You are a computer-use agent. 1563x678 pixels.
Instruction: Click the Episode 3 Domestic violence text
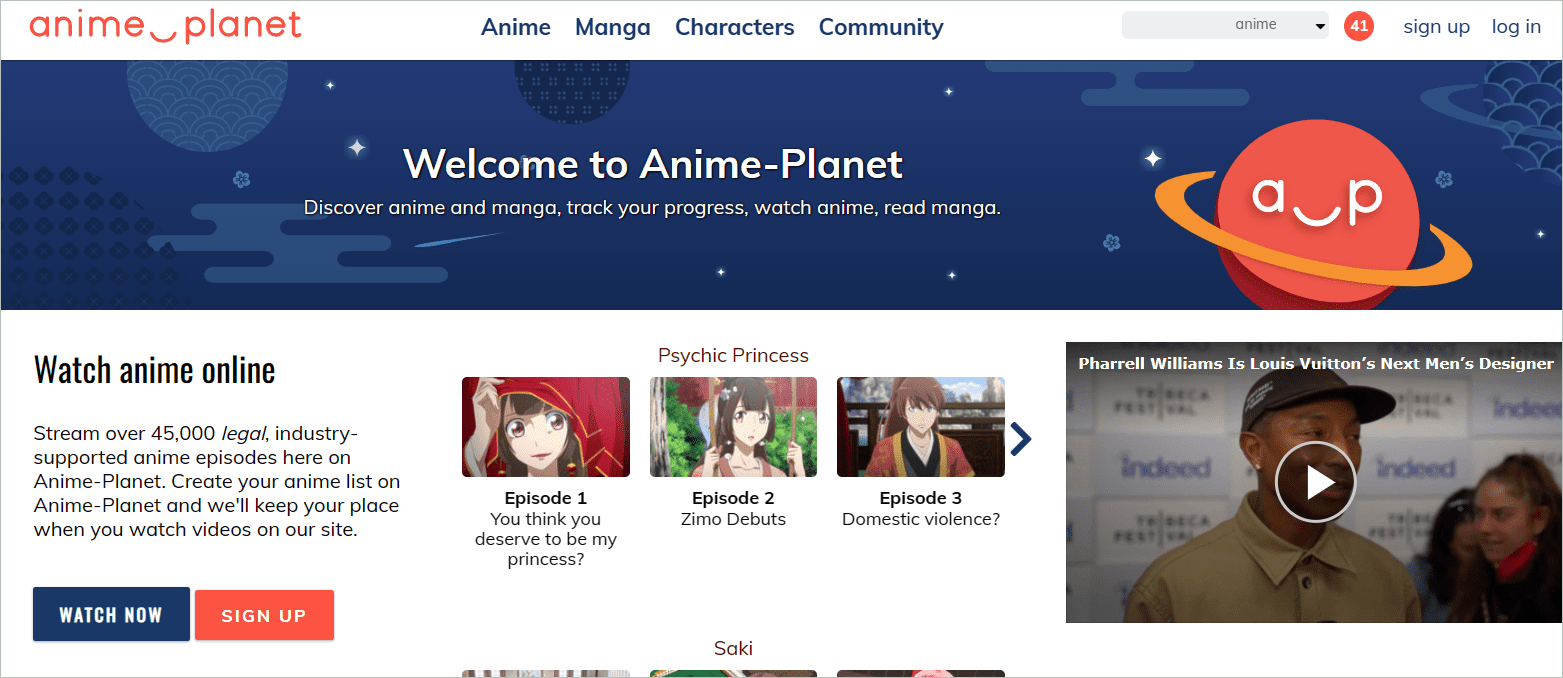(x=921, y=509)
